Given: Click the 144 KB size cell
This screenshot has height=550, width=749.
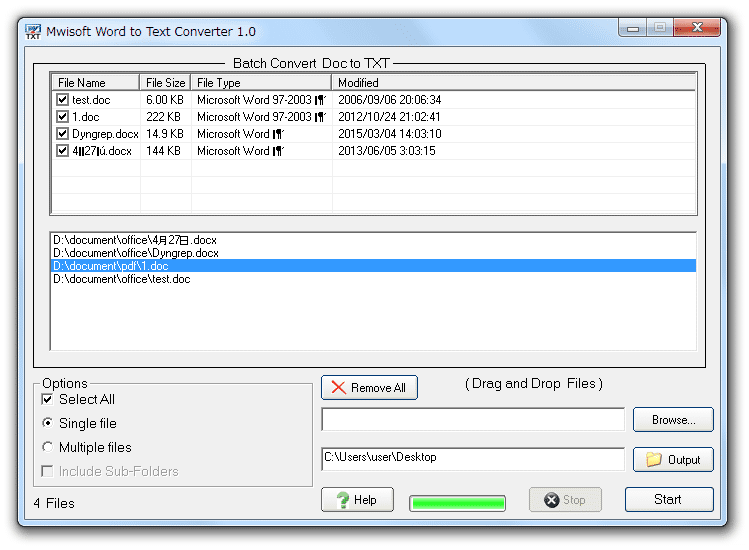Looking at the screenshot, I should 163,151.
